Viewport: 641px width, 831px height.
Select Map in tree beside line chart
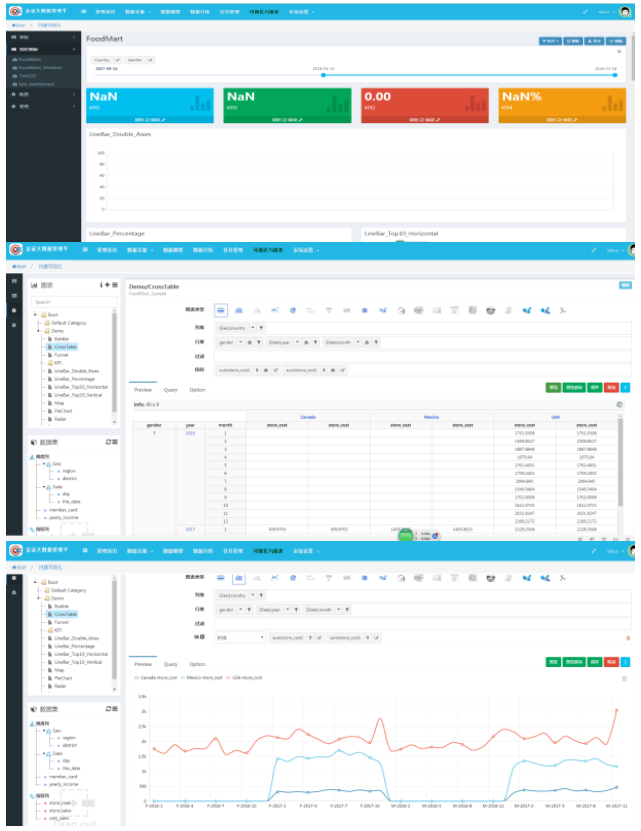(x=59, y=670)
